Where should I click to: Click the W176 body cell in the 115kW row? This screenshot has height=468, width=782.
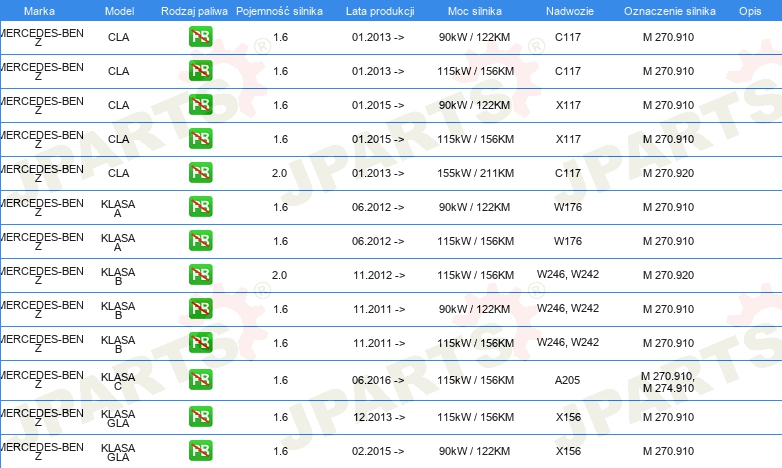pos(568,241)
